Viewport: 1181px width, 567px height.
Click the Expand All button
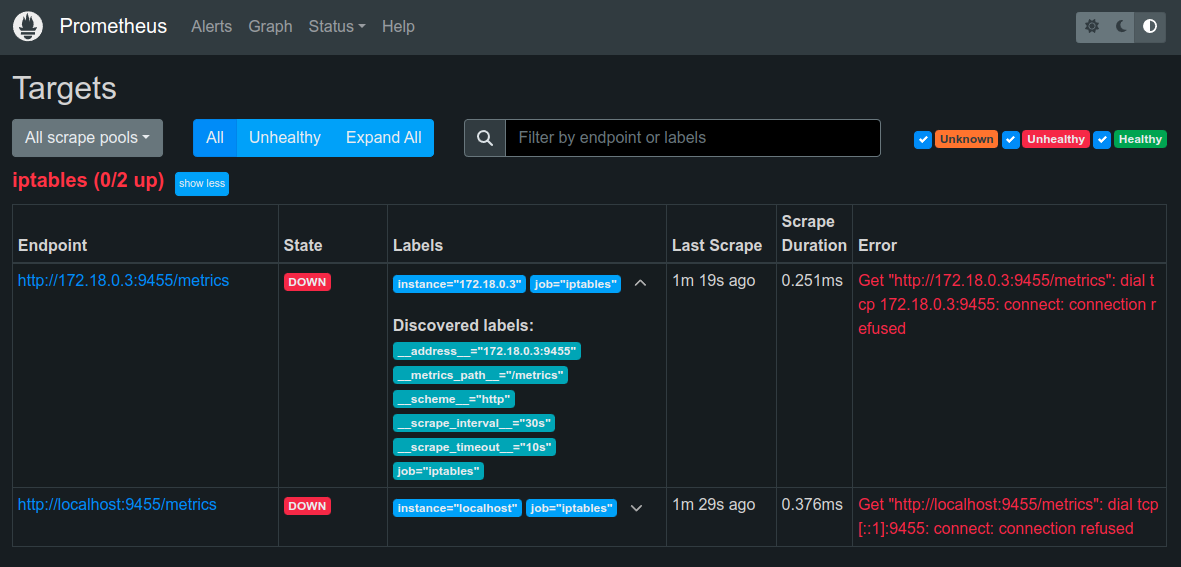383,138
